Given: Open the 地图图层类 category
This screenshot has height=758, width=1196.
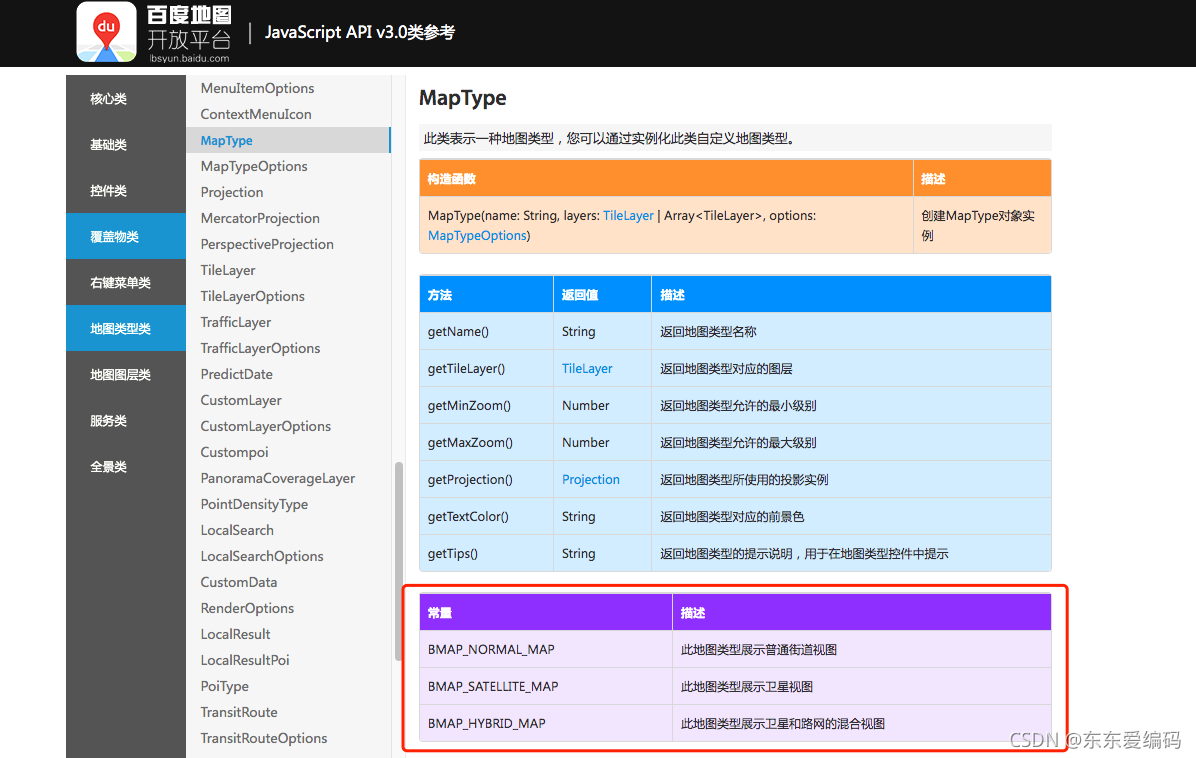Looking at the screenshot, I should click(126, 374).
